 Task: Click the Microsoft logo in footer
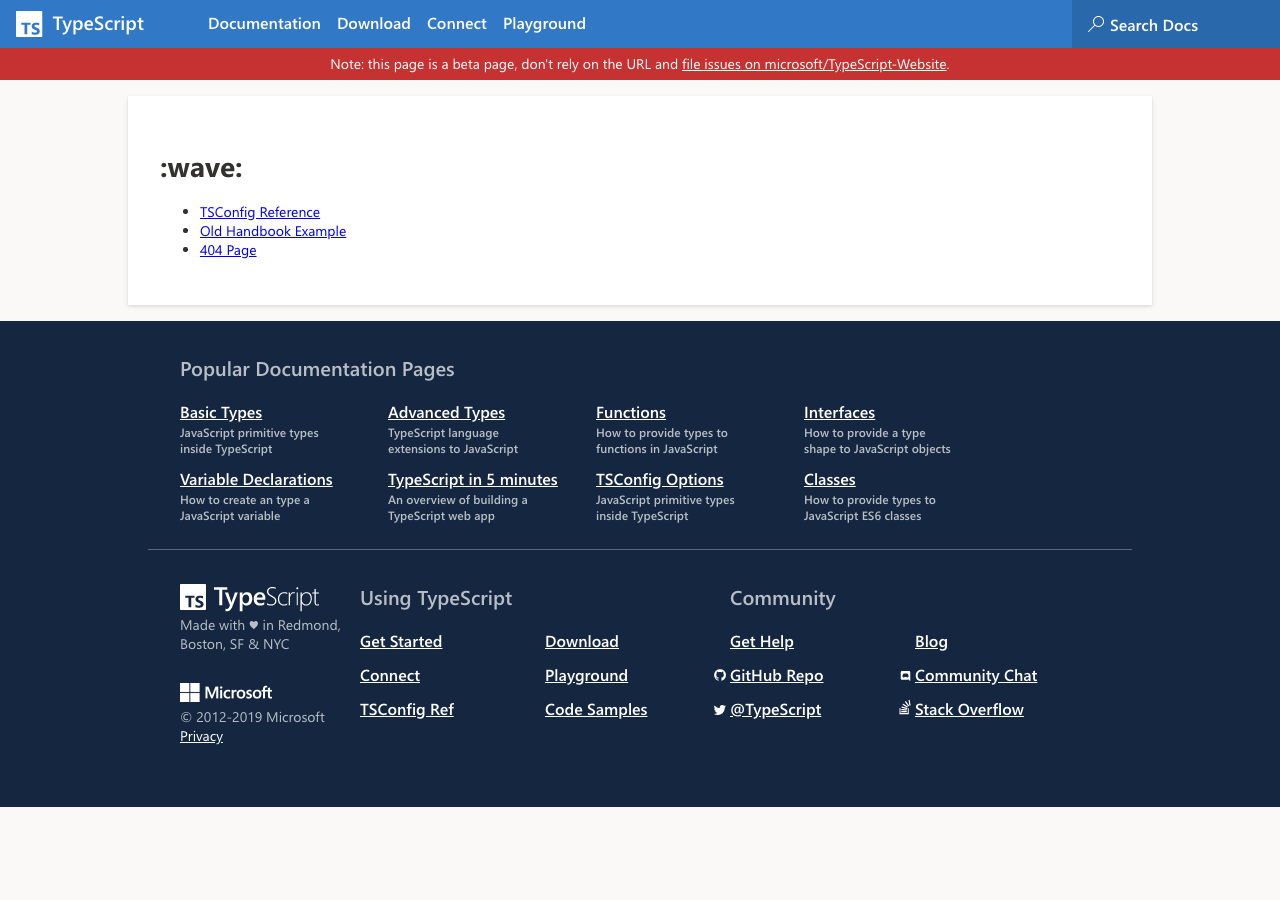point(226,692)
